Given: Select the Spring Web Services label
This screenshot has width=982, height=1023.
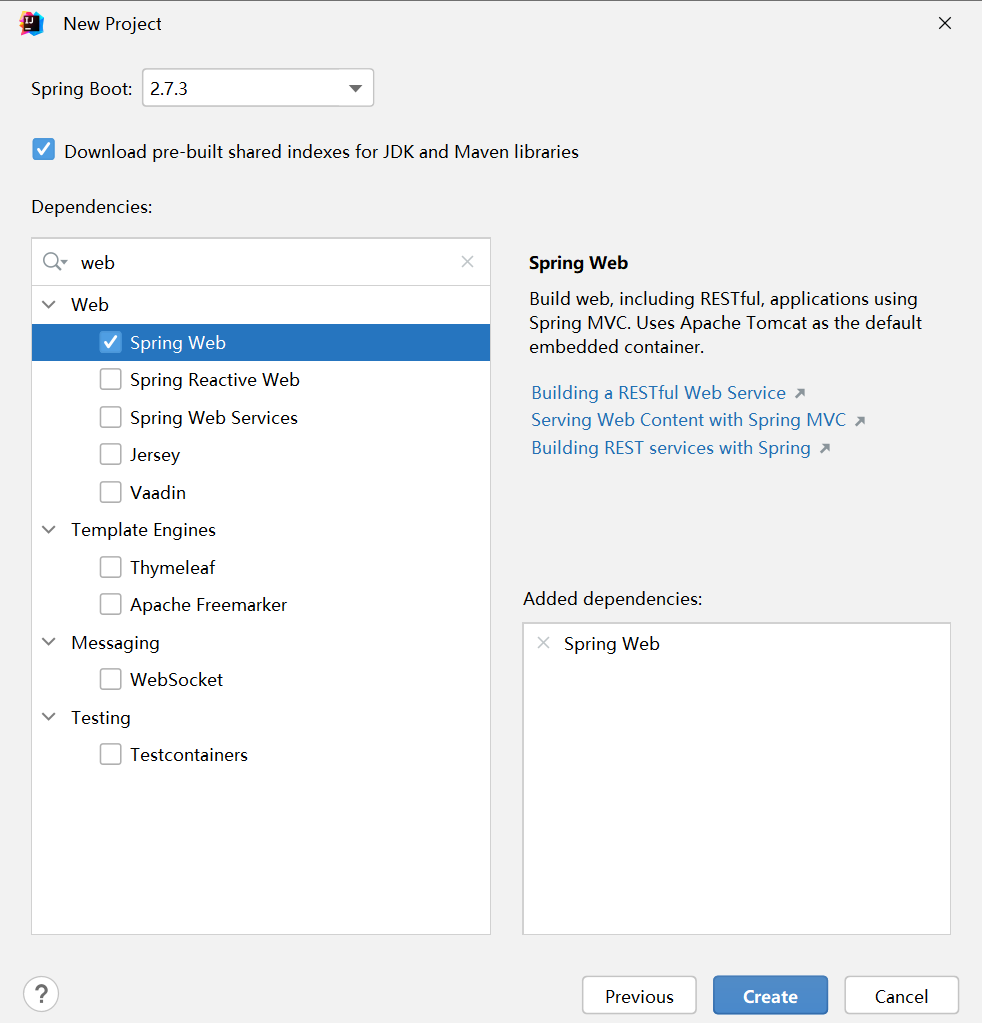Looking at the screenshot, I should coord(213,418).
